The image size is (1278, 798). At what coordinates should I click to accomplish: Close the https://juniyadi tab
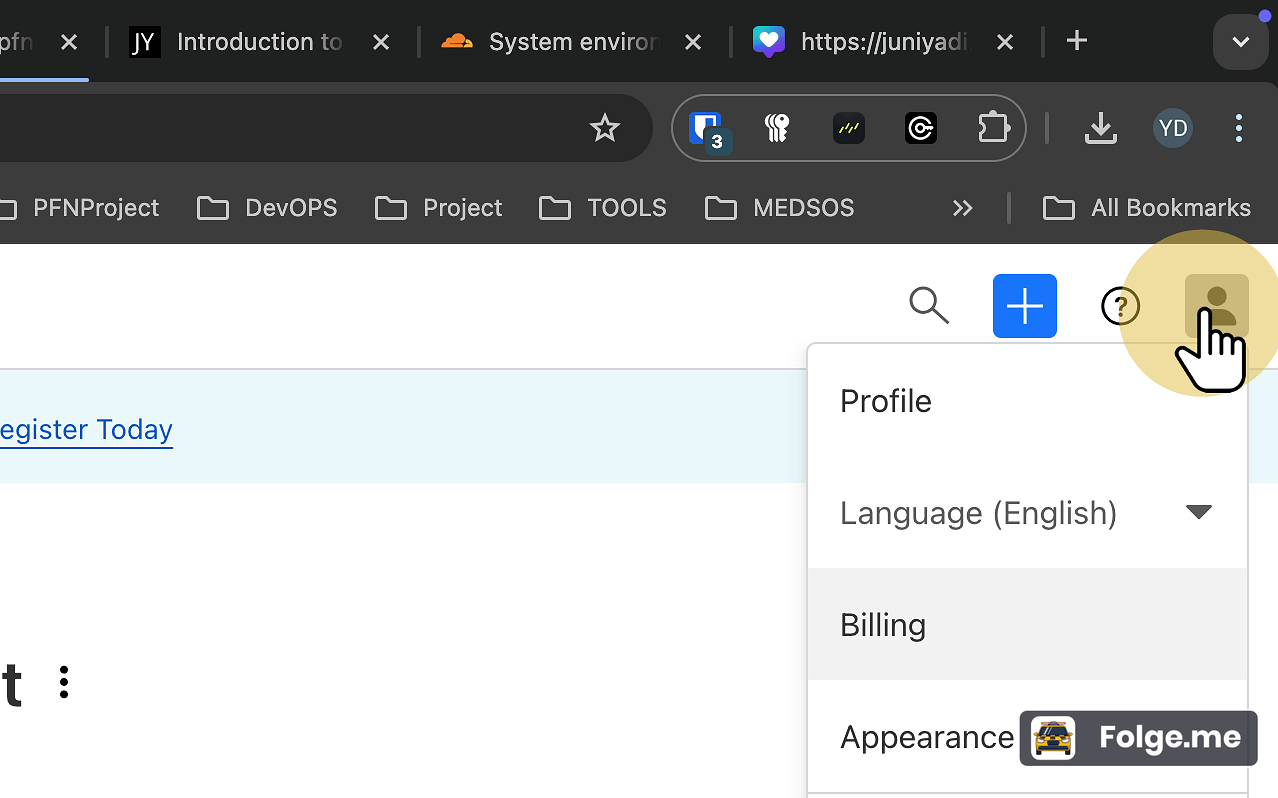point(1005,42)
